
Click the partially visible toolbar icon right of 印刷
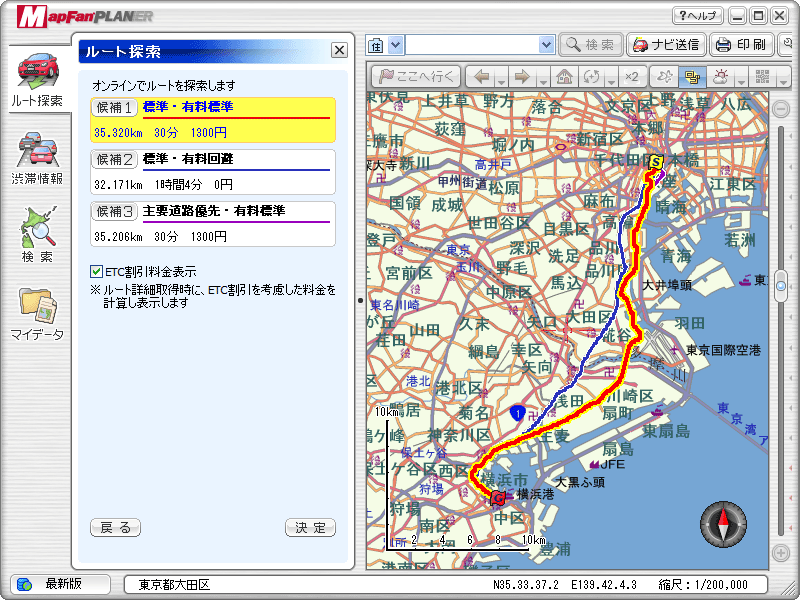point(786,45)
